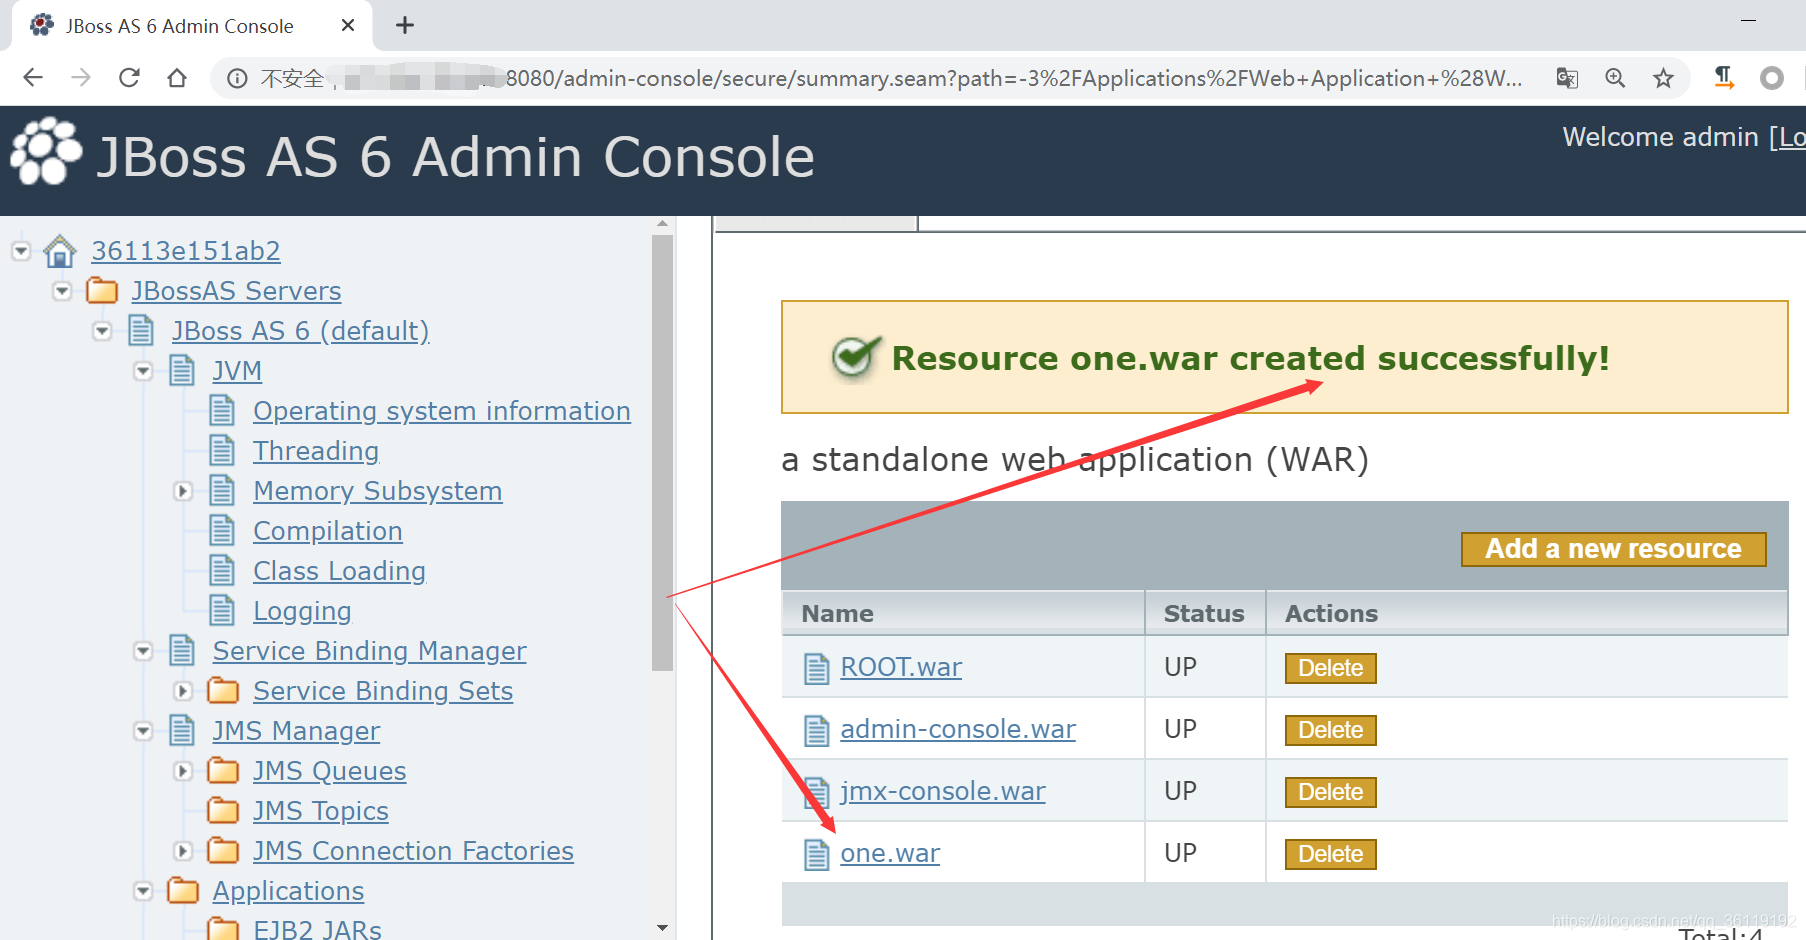
Task: Open the EJB2 JARs tree item
Action: (317, 929)
